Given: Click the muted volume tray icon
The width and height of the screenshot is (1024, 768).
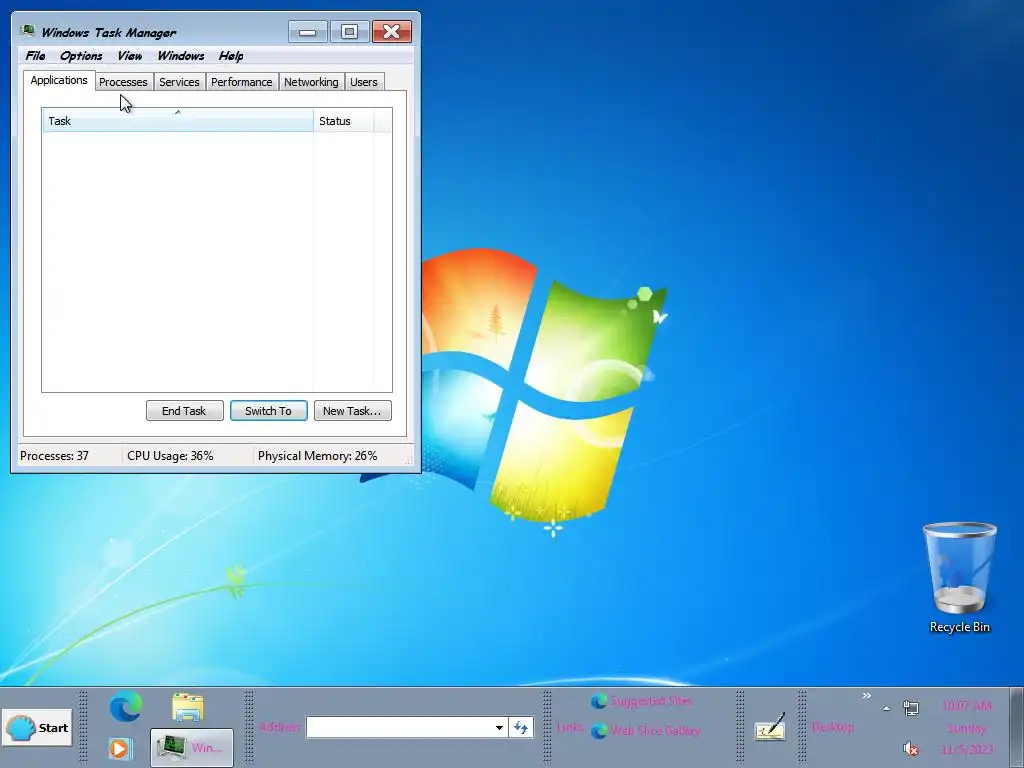Looking at the screenshot, I should 911,748.
